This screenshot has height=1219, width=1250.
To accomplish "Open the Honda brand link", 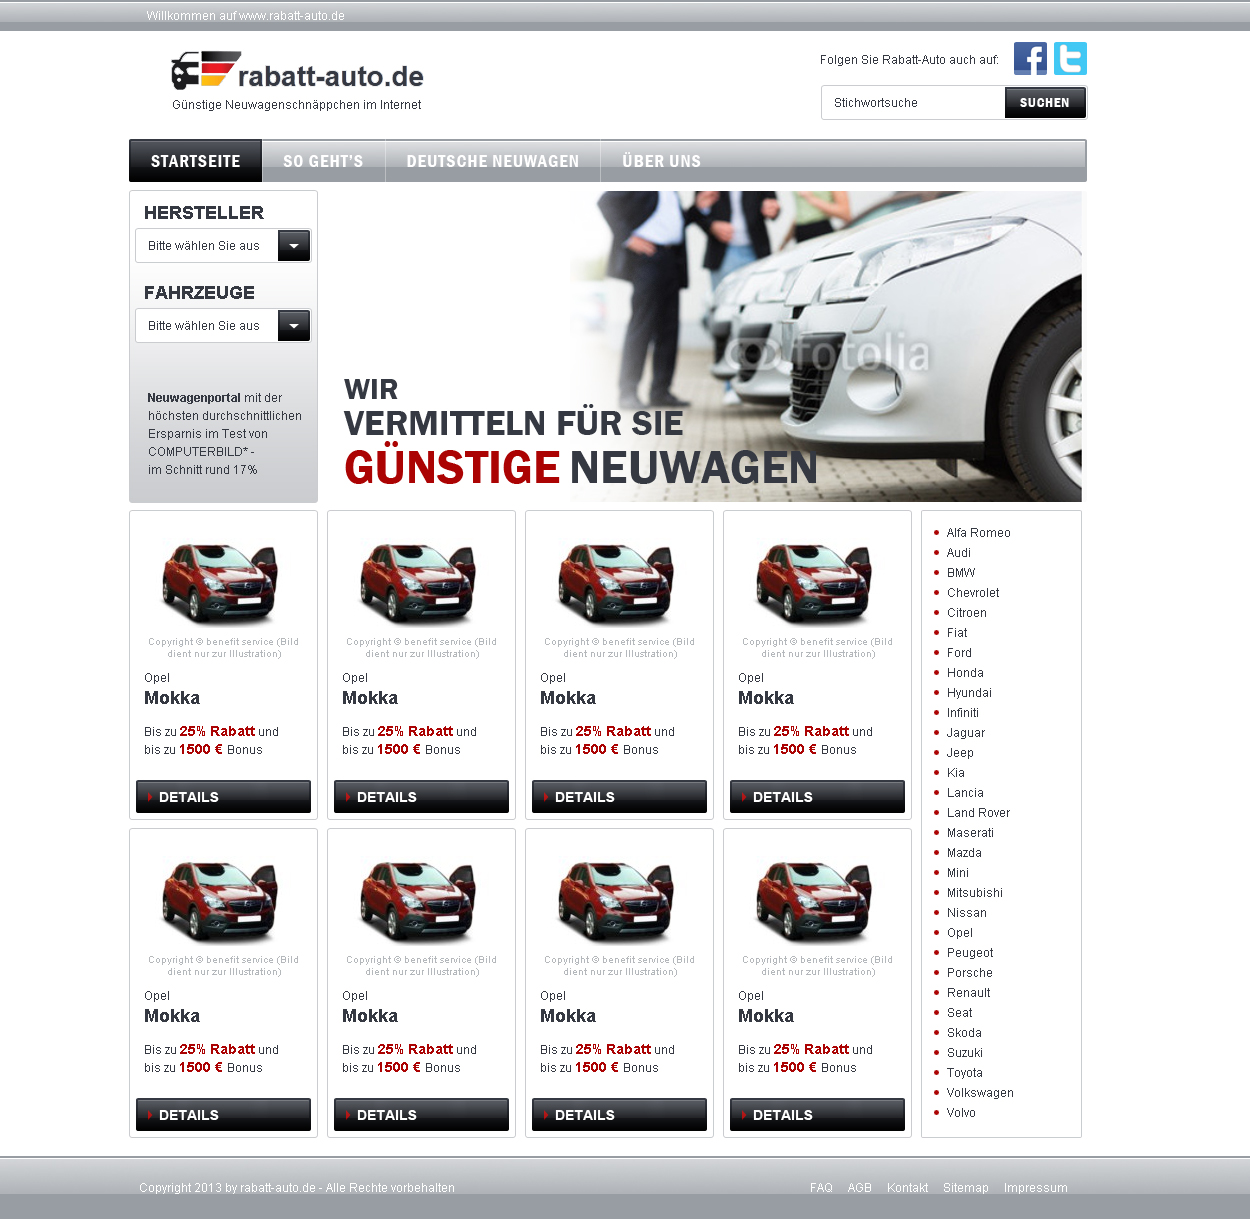I will [x=965, y=673].
